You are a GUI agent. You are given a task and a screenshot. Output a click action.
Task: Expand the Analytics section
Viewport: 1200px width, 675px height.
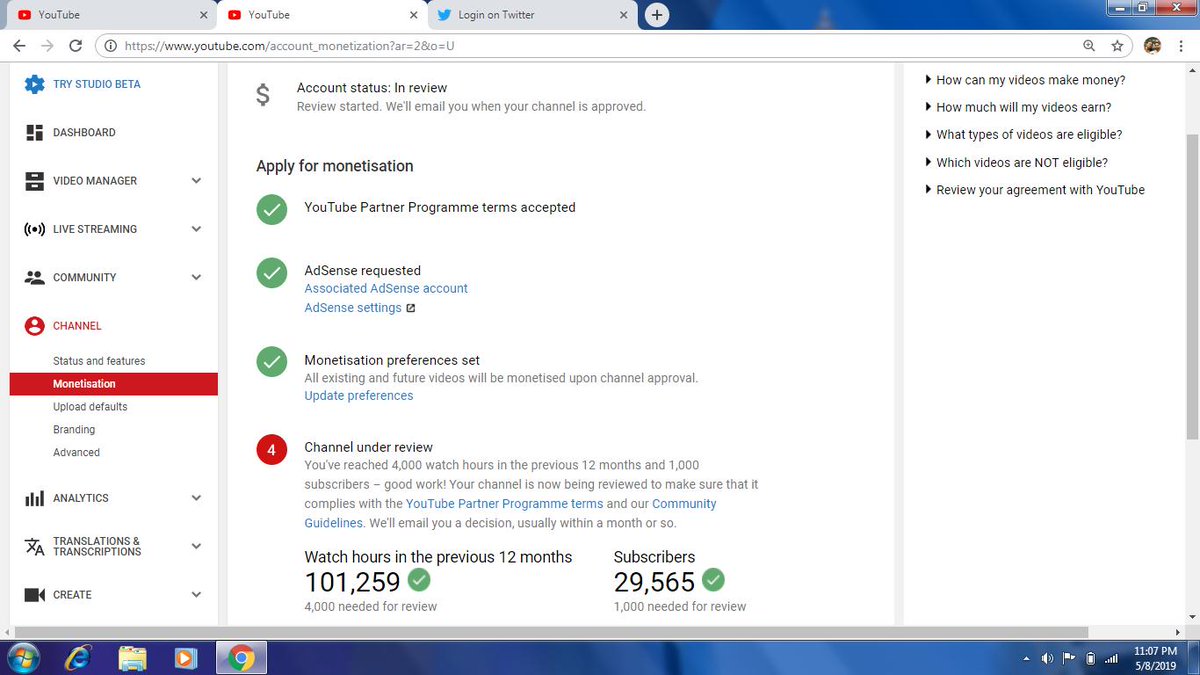(x=196, y=498)
